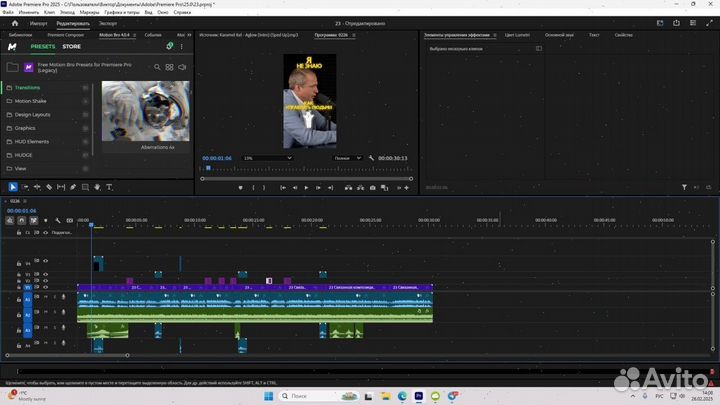Open timeline display settings wrench
This screenshot has height=405, width=720.
click(57, 220)
